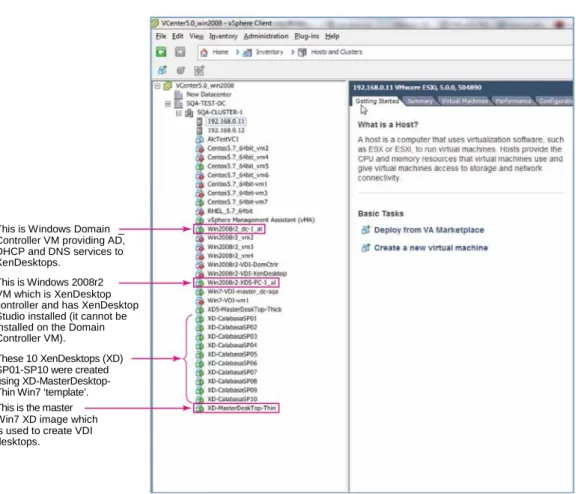Open the View menu
This screenshot has height=494, width=581.
pyautogui.click(x=196, y=36)
